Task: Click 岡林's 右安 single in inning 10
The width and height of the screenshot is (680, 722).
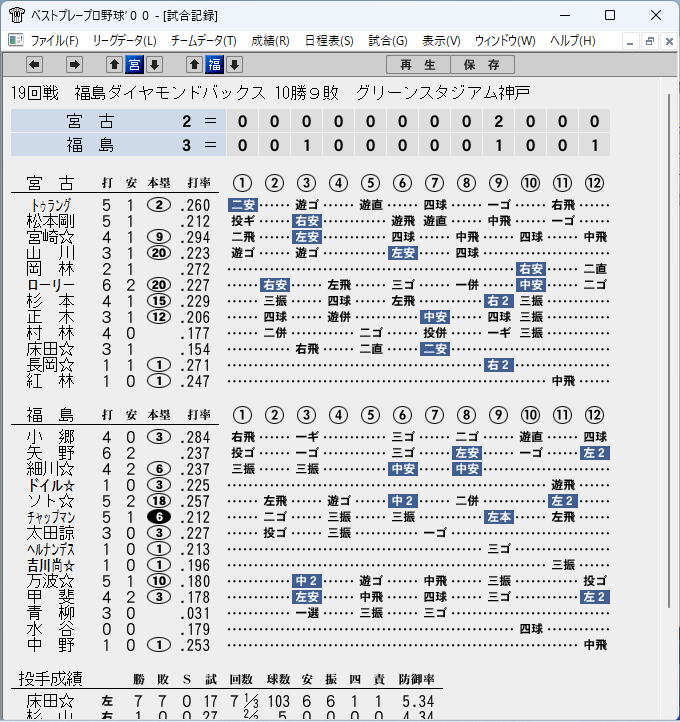Action: pyautogui.click(x=531, y=269)
